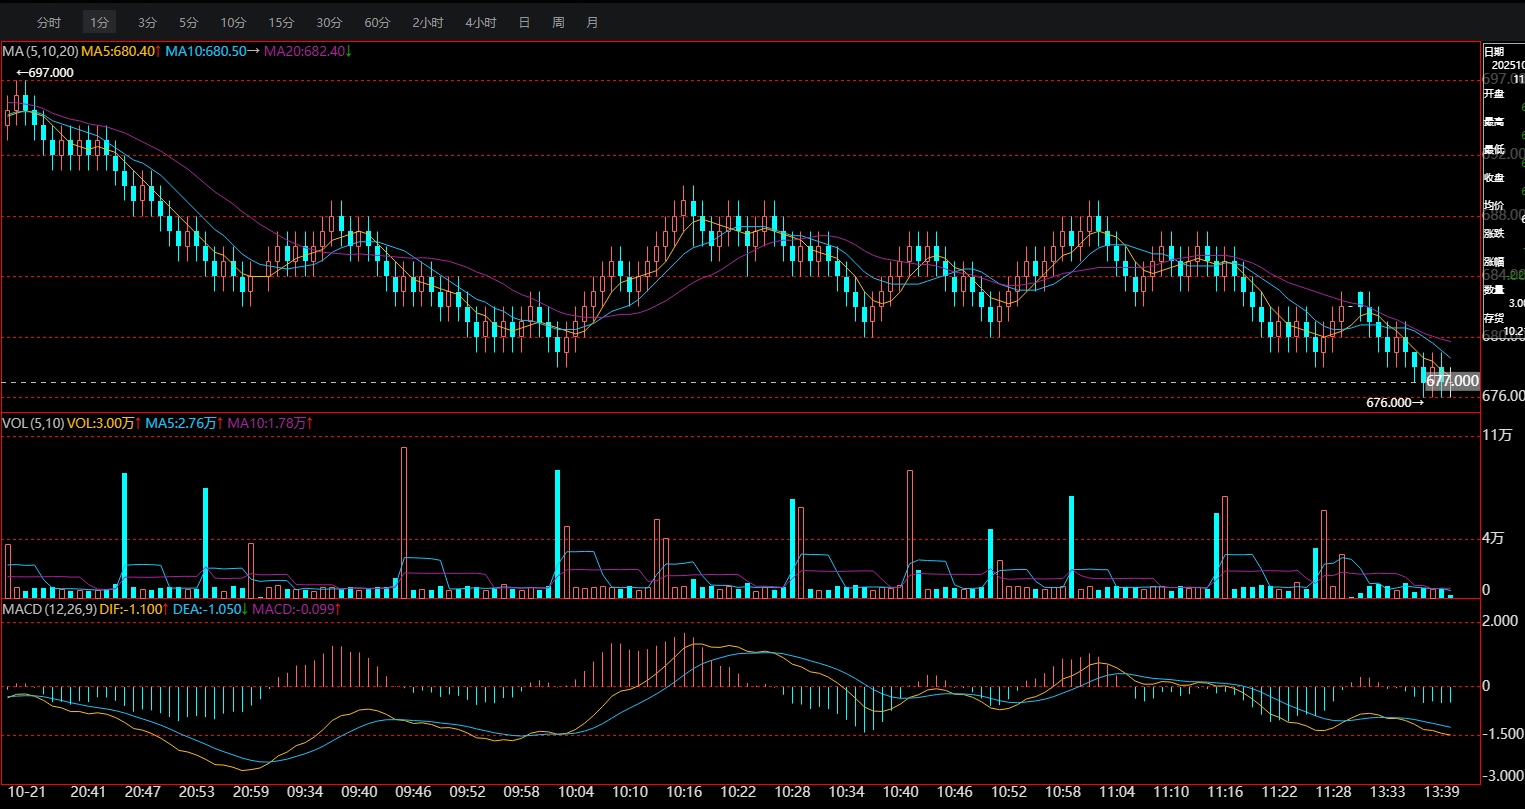Click the MA (5,10,20) indicator label
The image size is (1525, 809).
(40, 50)
